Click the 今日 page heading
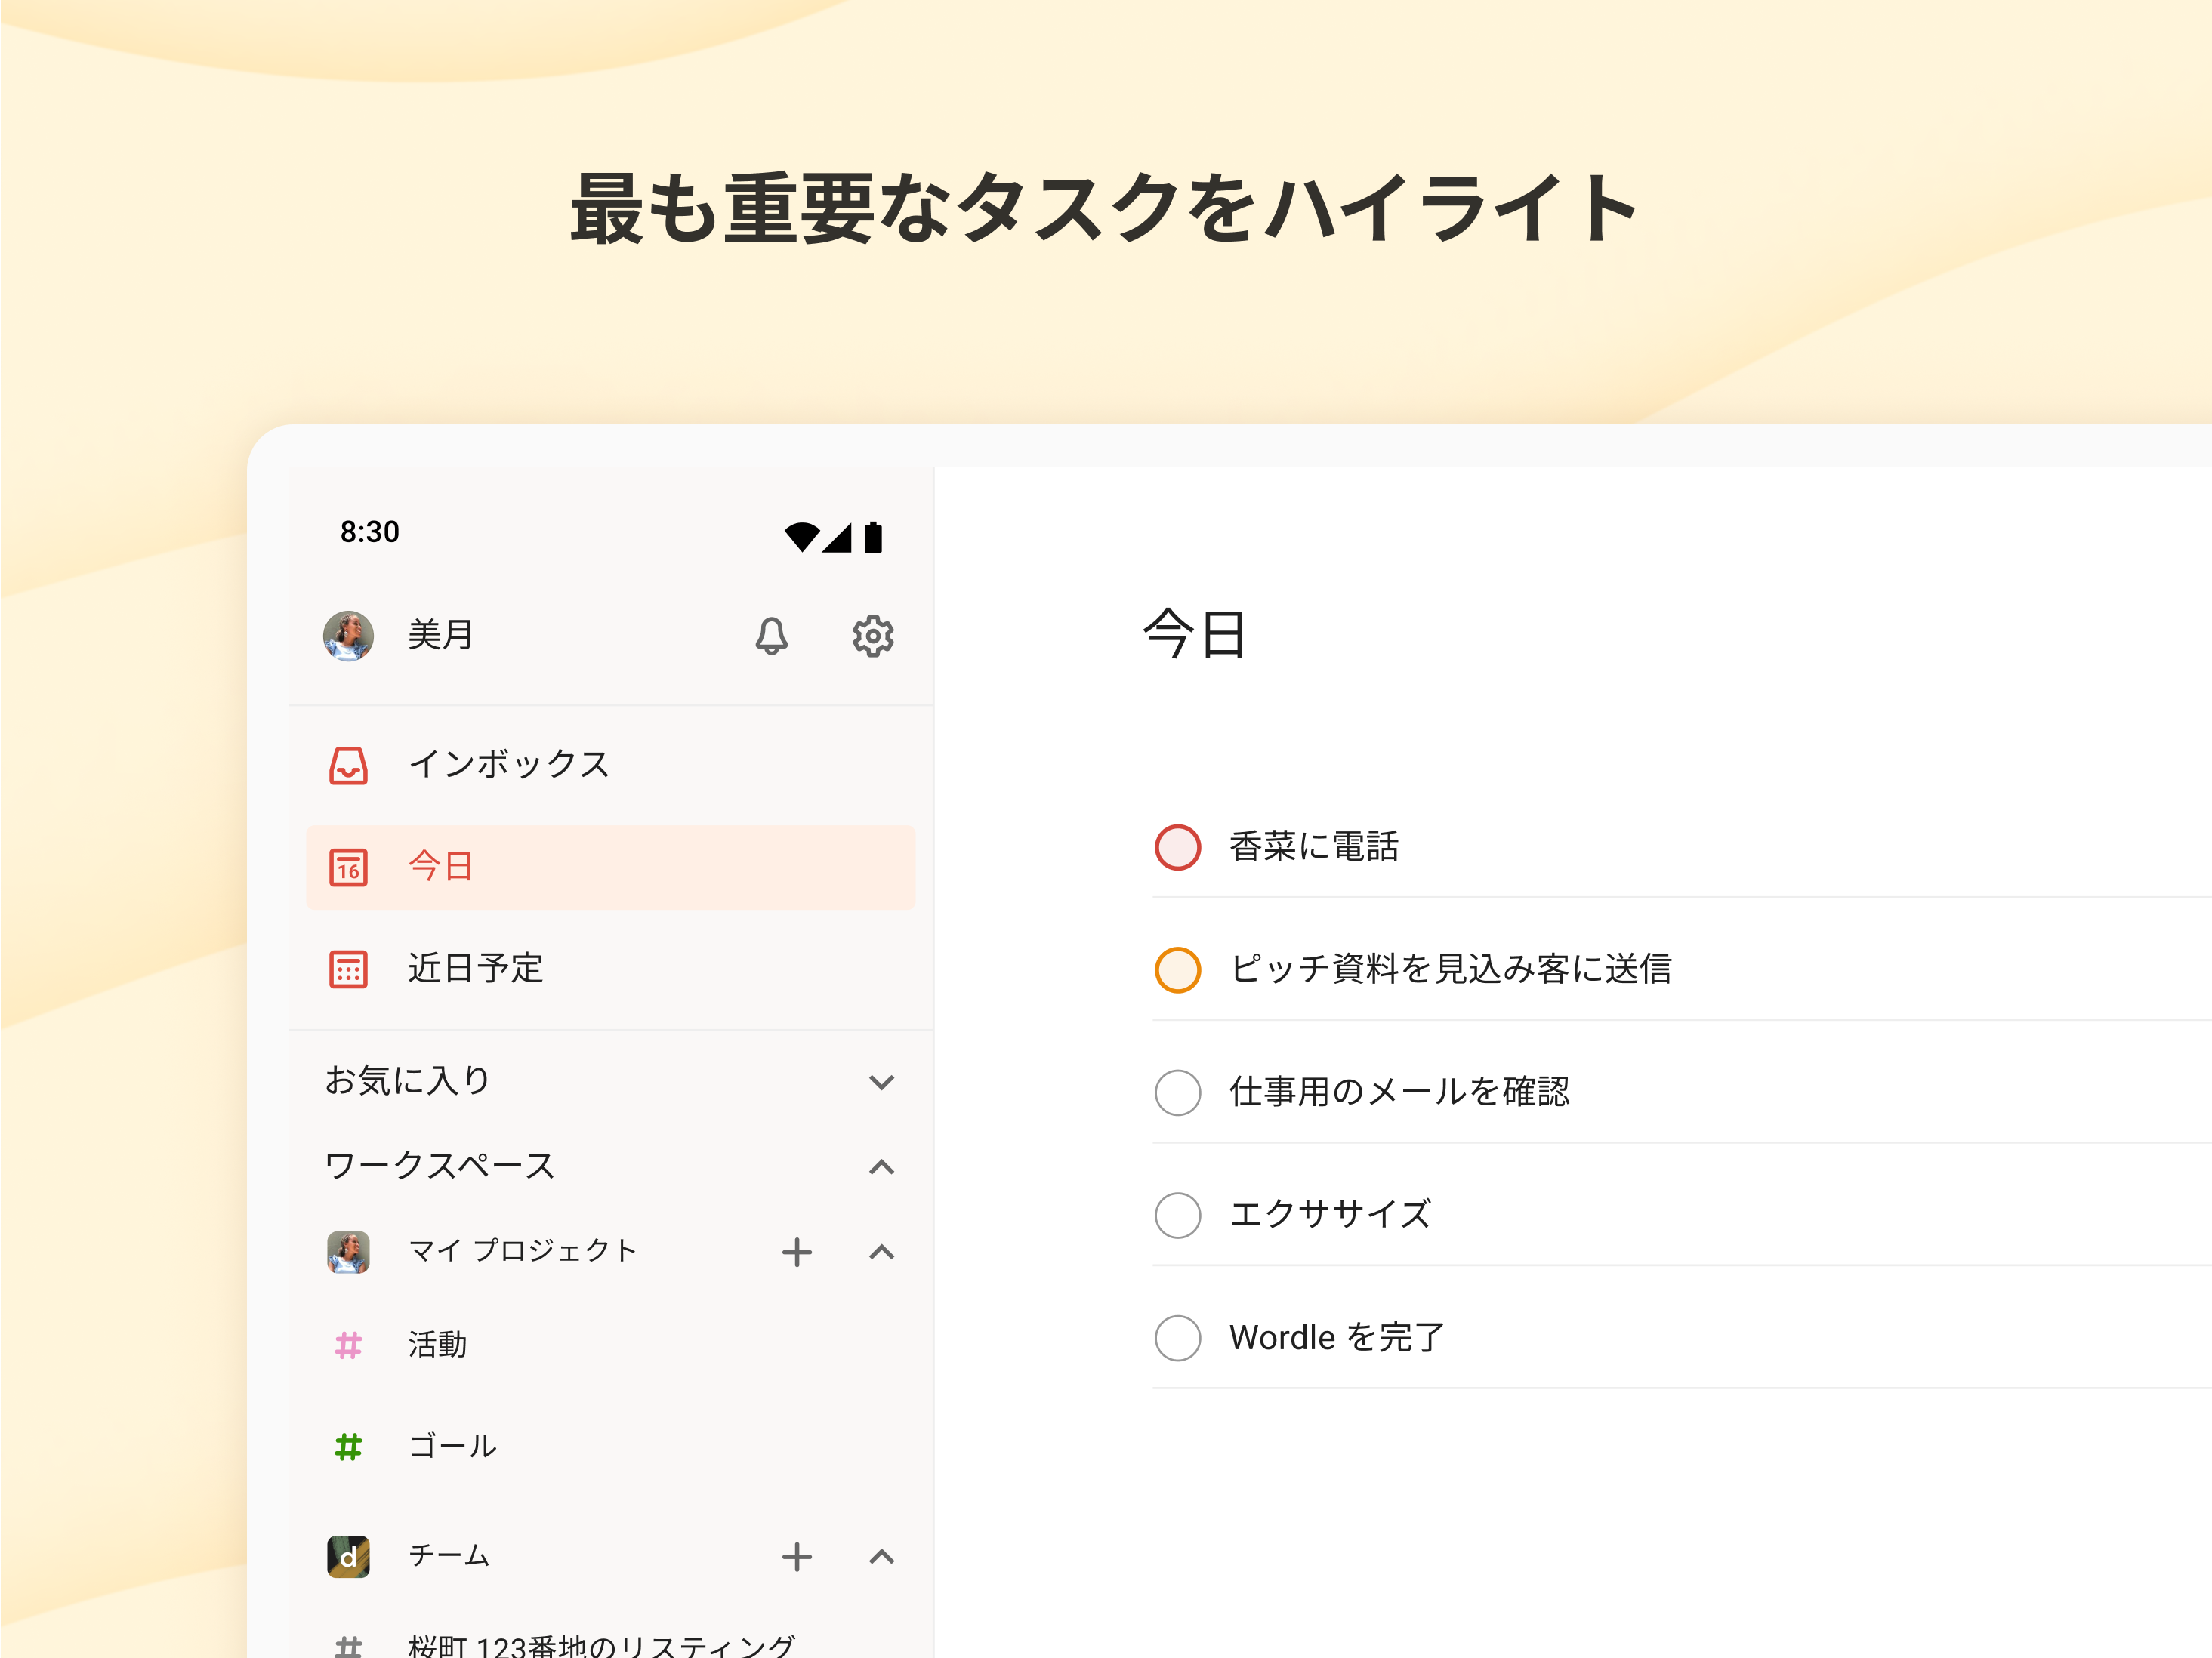 coord(1195,635)
